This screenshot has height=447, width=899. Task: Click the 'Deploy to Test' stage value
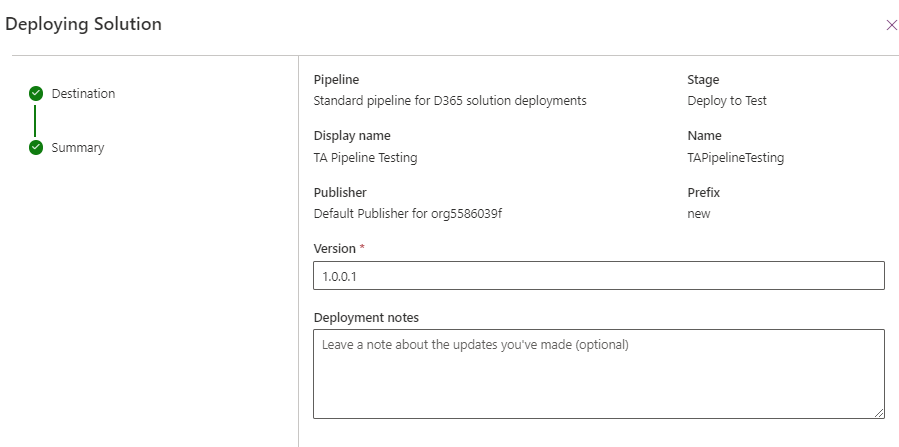[x=727, y=101]
